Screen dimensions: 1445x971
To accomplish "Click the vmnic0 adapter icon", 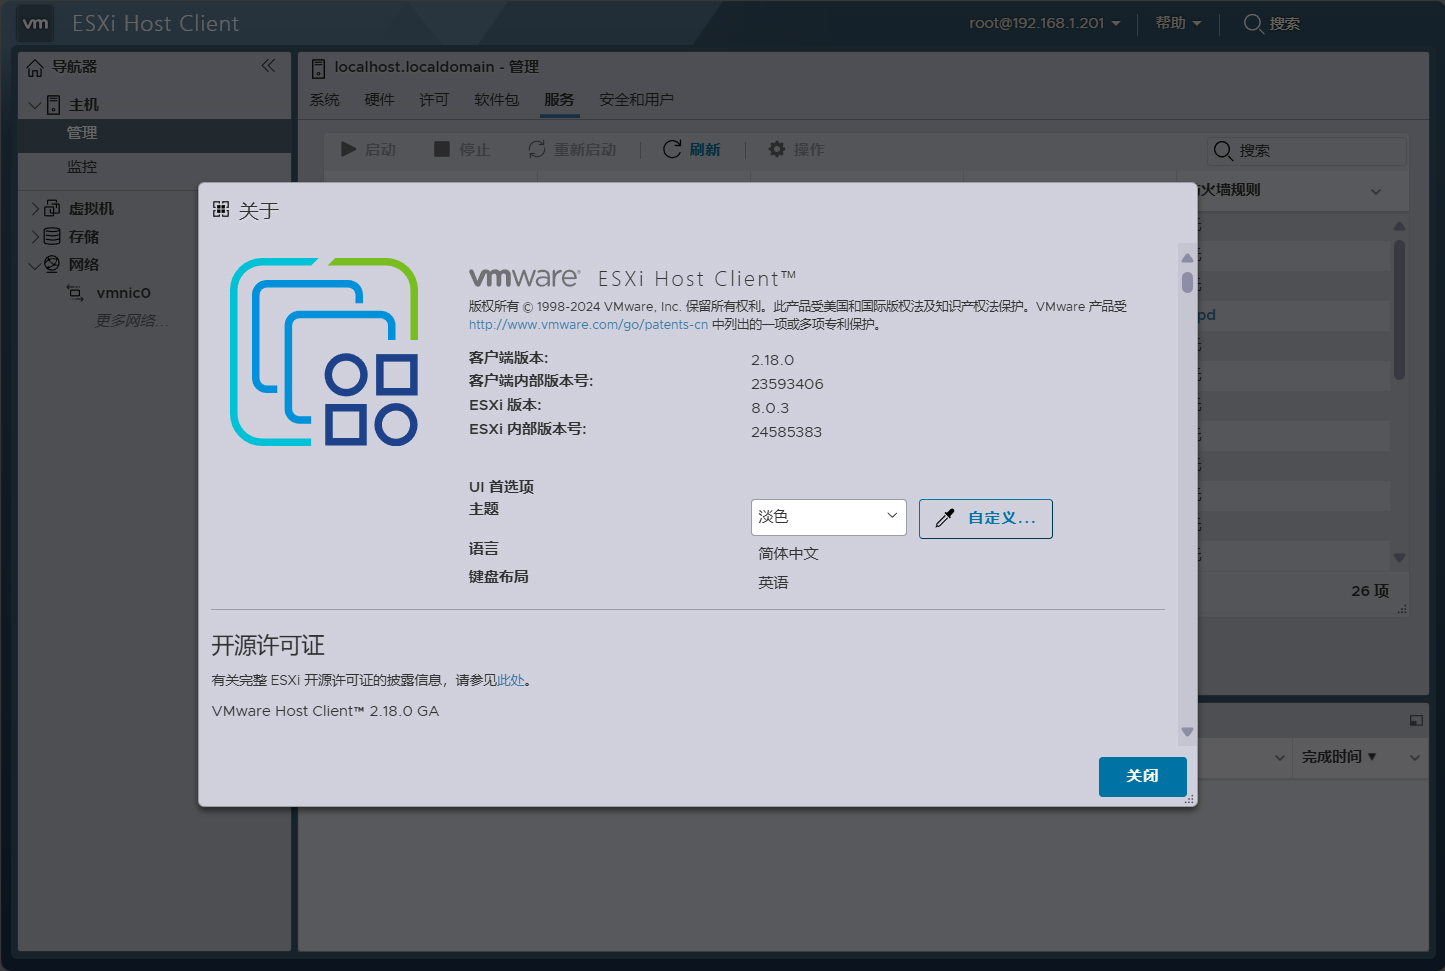I will 75,293.
